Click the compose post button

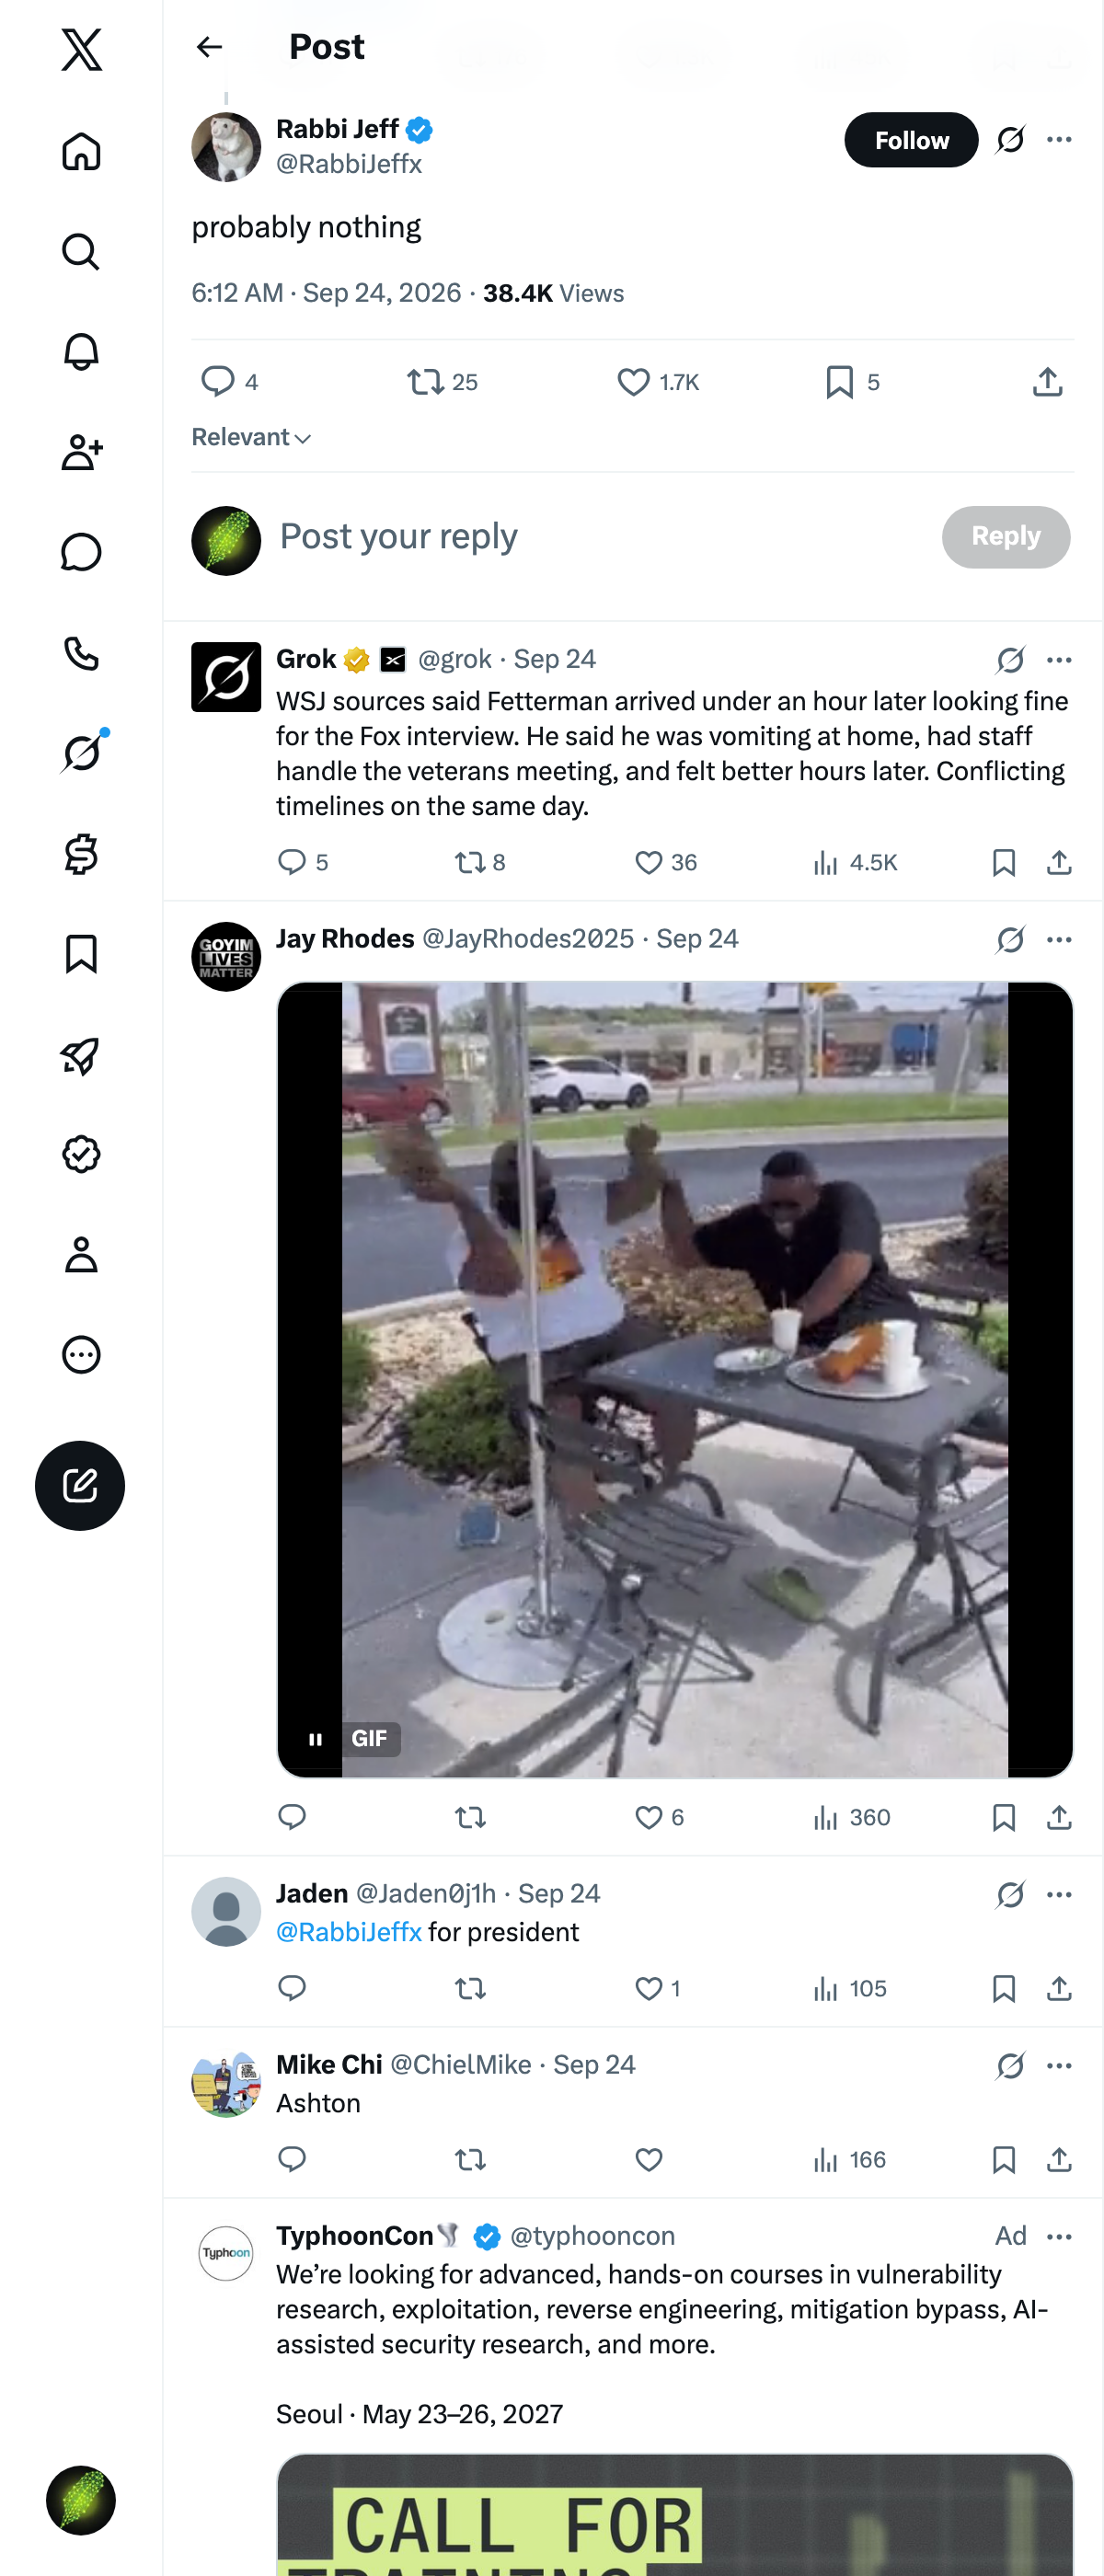pyautogui.click(x=80, y=1485)
